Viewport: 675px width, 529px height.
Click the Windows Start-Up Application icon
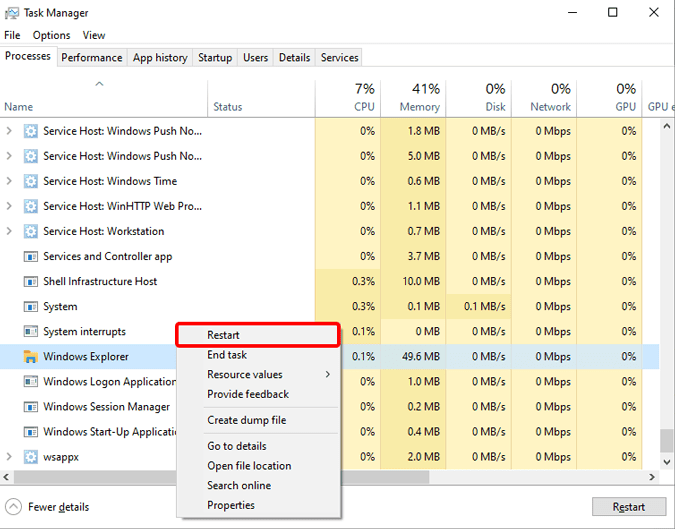(x=31, y=431)
